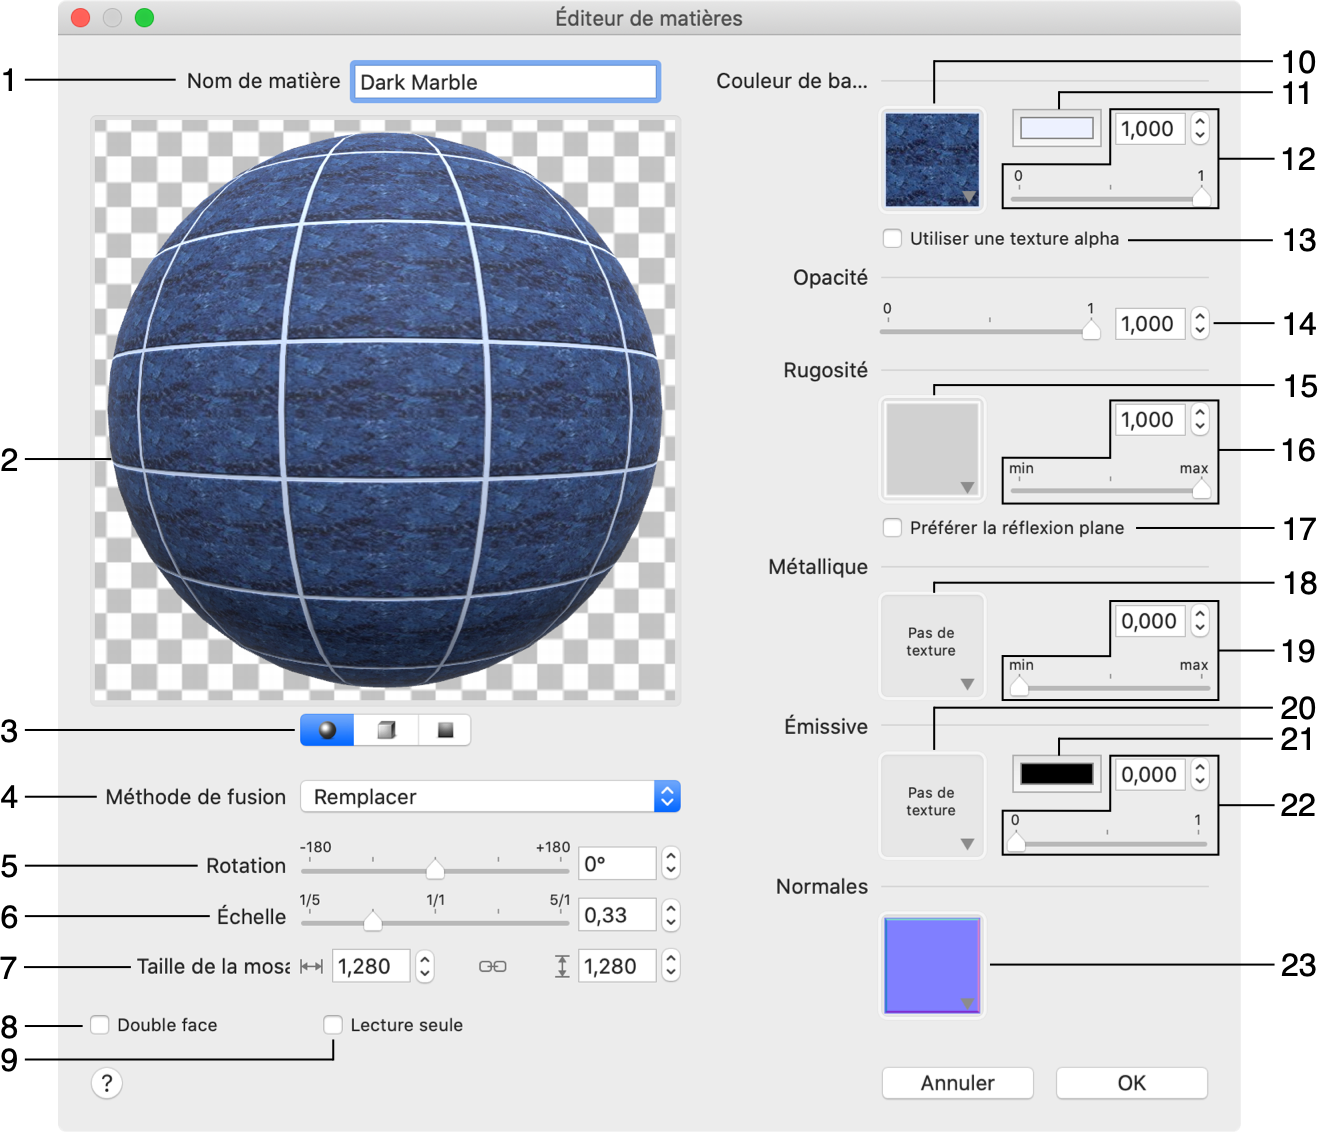Click the tile width field 1,280
This screenshot has height=1132, width=1318.
point(371,966)
